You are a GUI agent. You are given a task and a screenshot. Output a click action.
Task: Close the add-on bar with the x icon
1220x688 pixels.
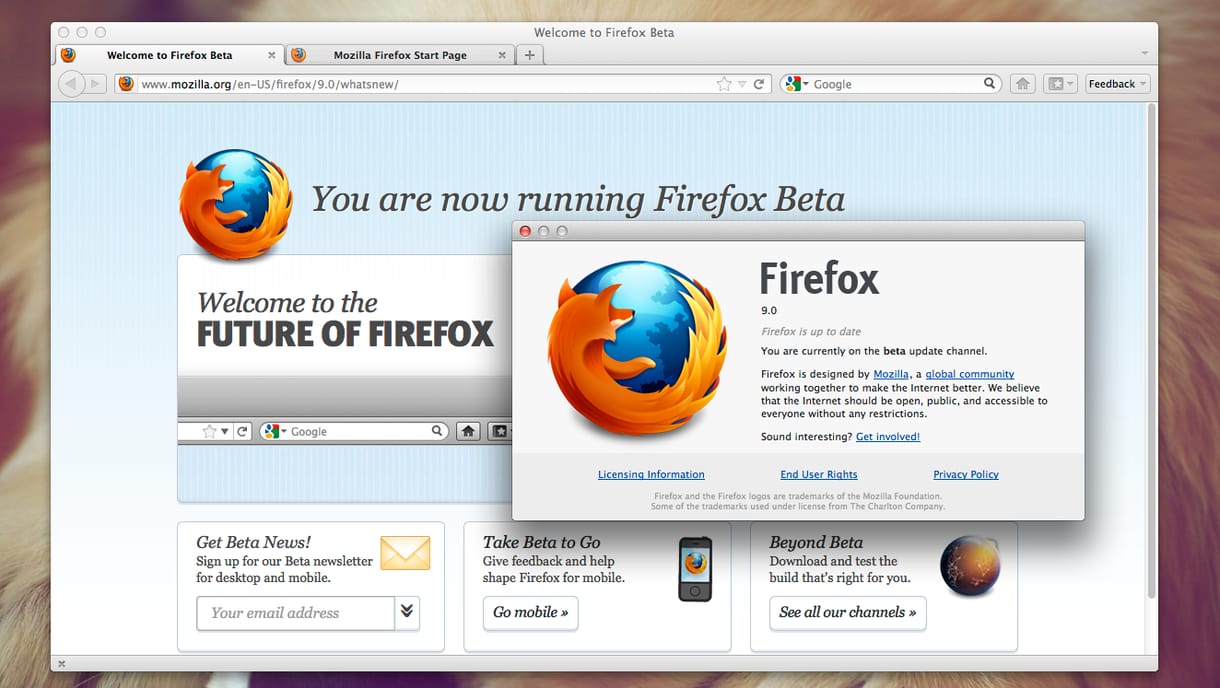(x=61, y=663)
